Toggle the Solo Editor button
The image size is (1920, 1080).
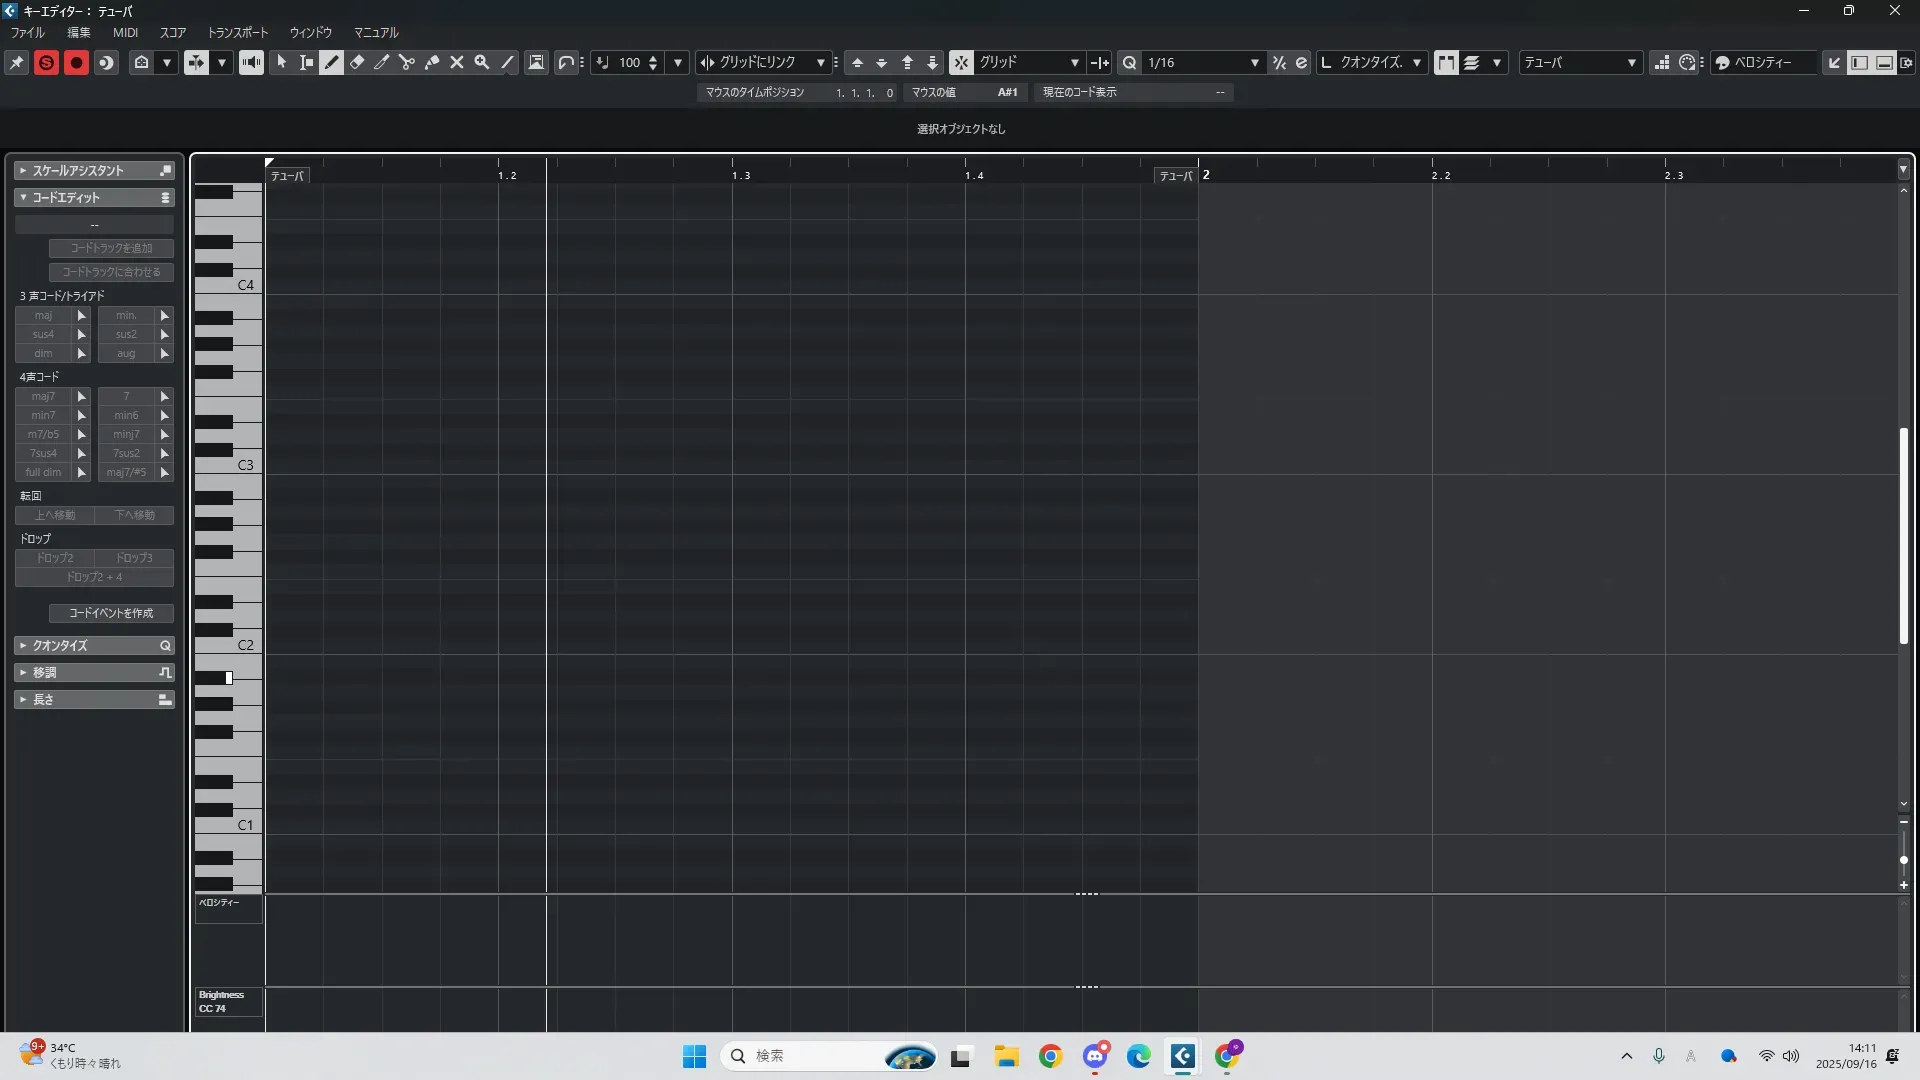[x=46, y=62]
